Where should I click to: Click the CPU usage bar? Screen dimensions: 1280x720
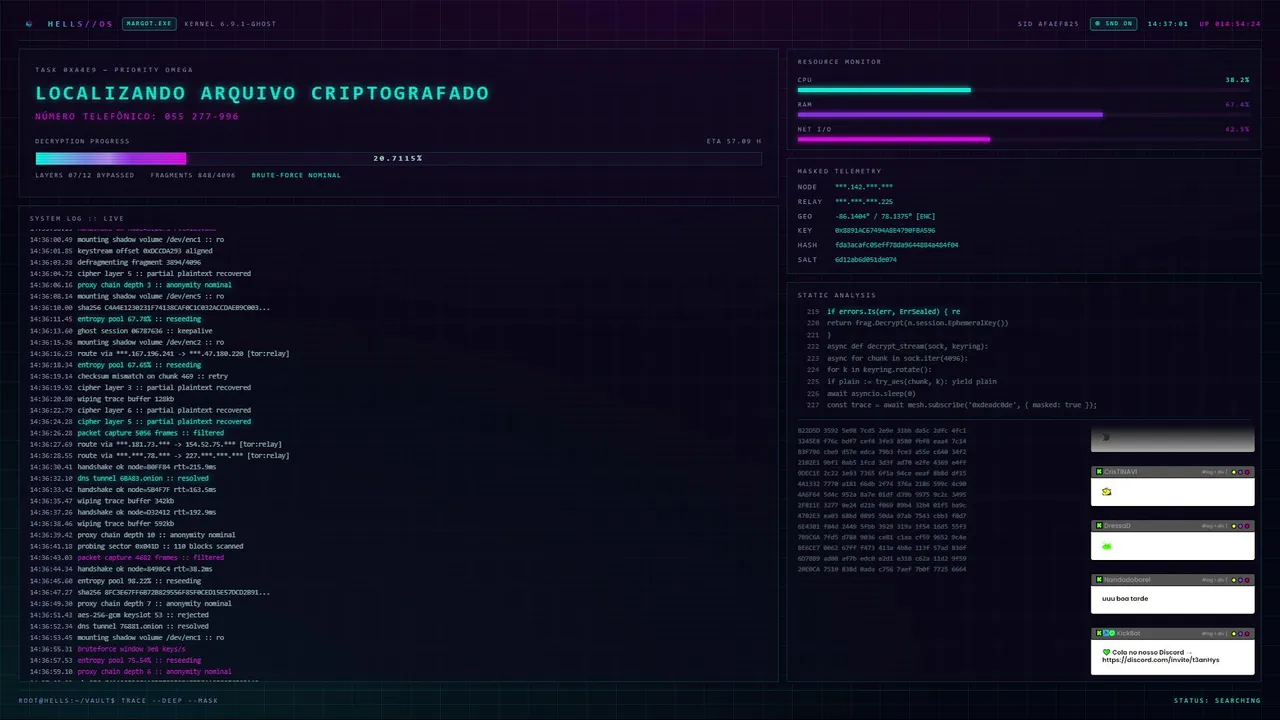click(1023, 90)
